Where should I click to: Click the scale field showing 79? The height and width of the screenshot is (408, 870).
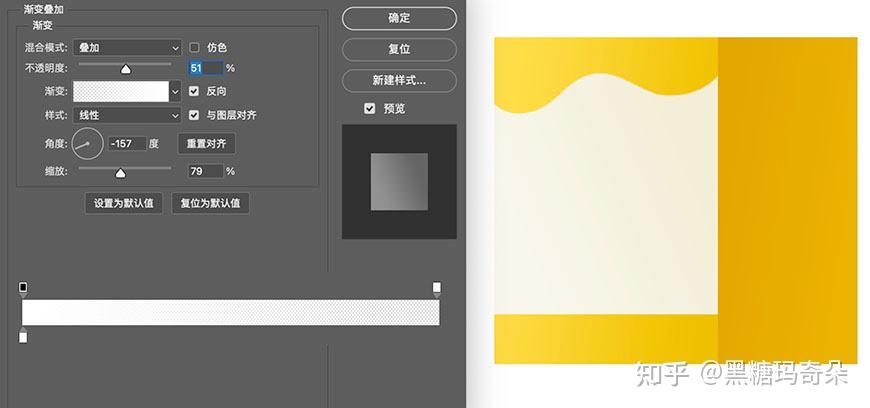tap(205, 172)
